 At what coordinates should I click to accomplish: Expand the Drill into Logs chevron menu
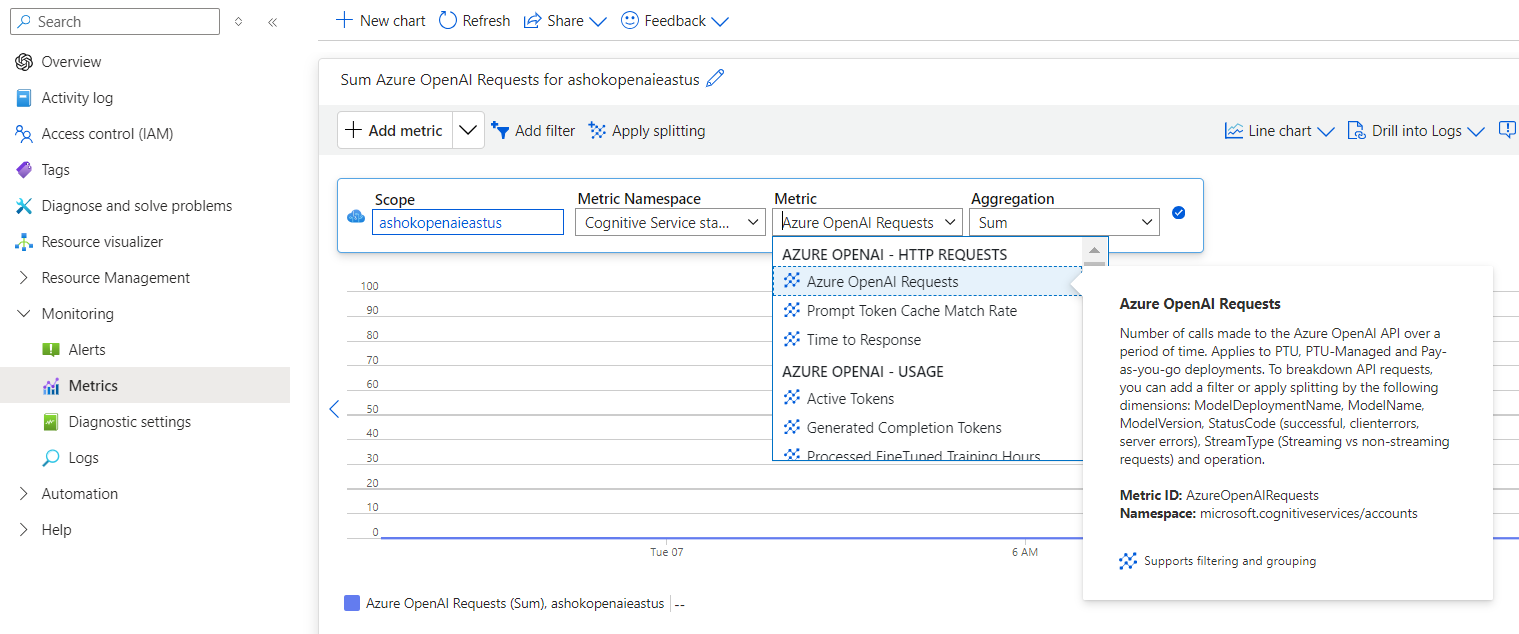pos(1476,131)
